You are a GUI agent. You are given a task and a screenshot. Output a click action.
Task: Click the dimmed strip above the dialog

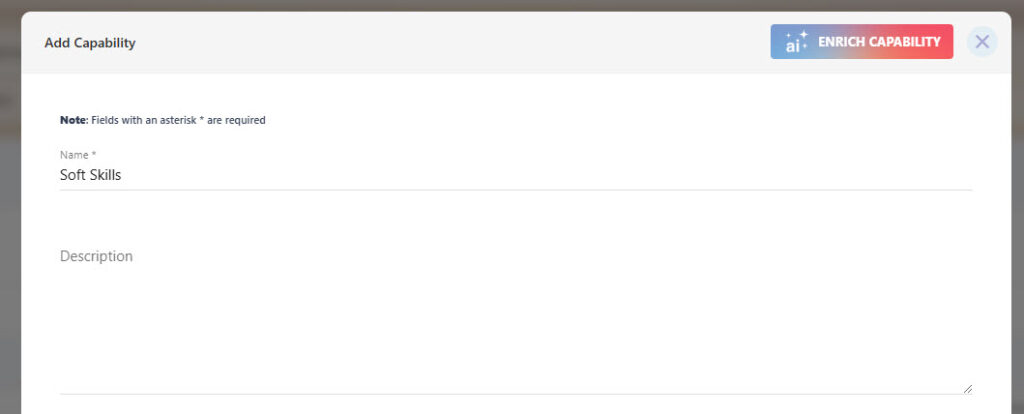[512, 5]
